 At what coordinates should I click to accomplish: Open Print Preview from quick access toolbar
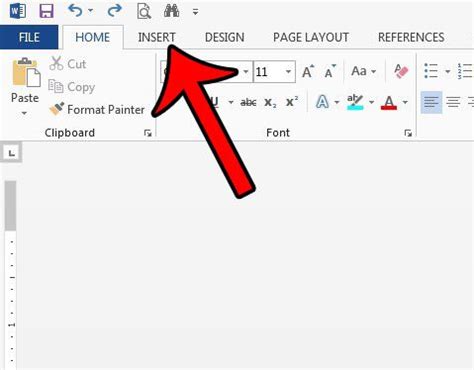pos(144,11)
